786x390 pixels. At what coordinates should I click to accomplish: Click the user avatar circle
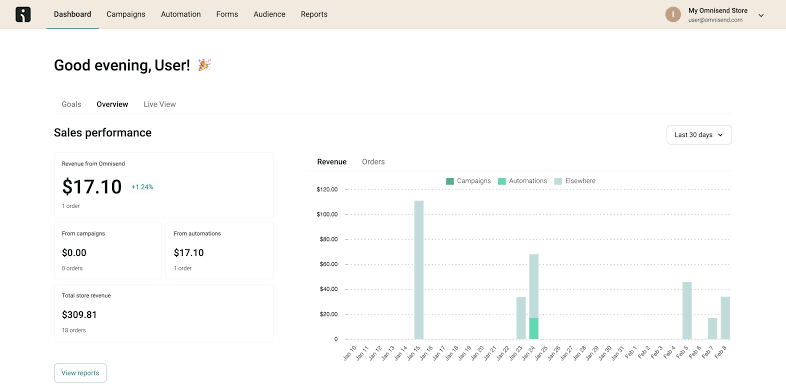click(673, 15)
